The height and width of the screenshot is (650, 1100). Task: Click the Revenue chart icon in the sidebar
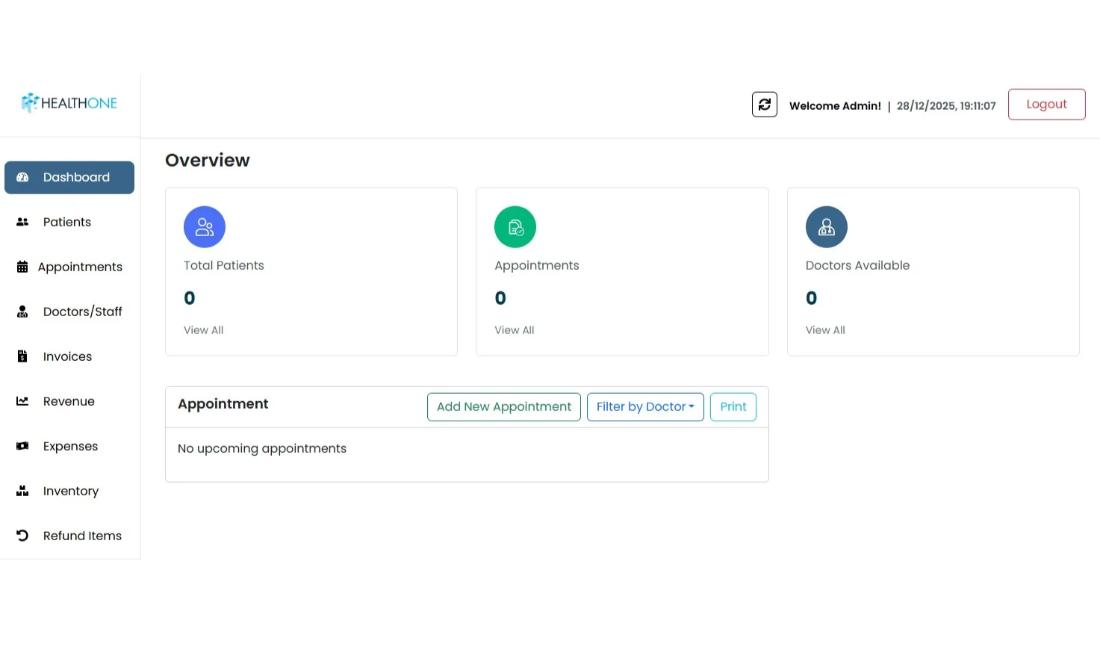[x=22, y=402]
